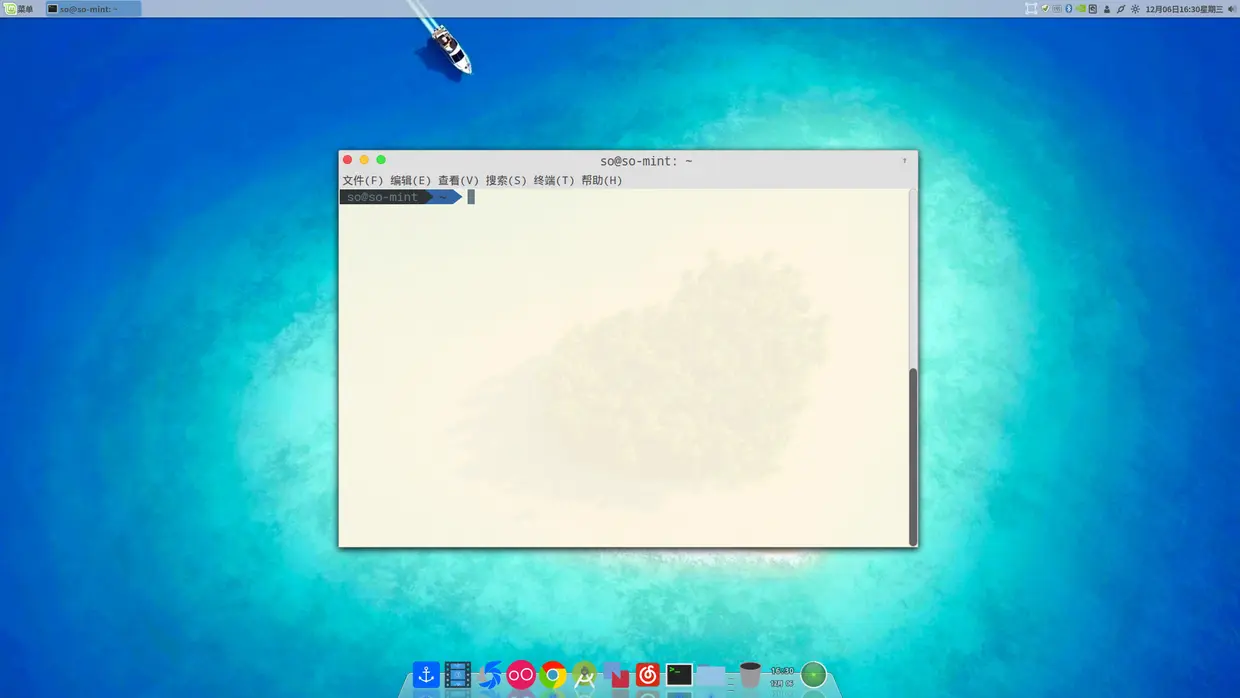
Task: Click the dock clock showing 16:30
Action: tap(782, 676)
